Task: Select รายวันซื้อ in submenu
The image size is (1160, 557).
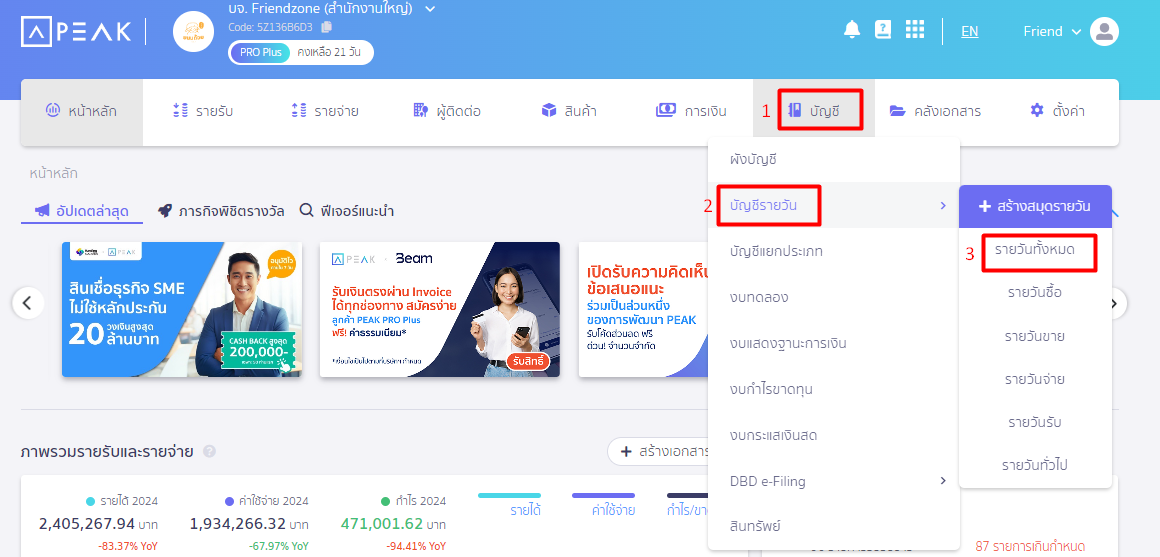Action: coord(1035,293)
